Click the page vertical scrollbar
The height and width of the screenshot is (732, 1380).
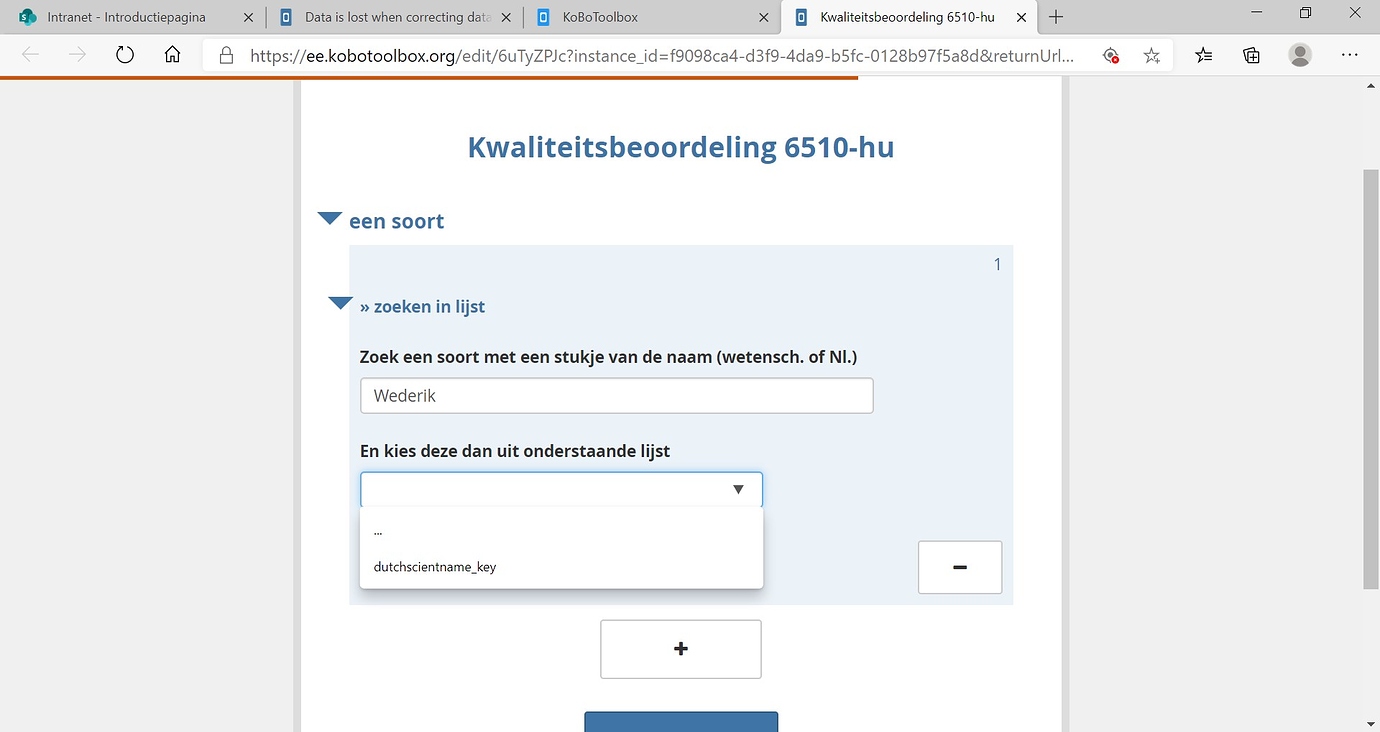click(x=1370, y=380)
